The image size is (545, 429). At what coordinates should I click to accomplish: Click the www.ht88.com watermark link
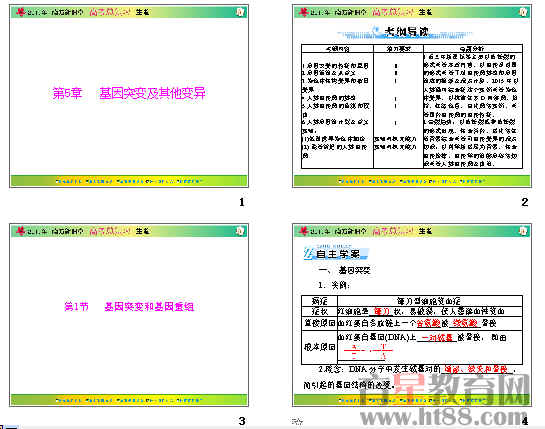tap(444, 417)
